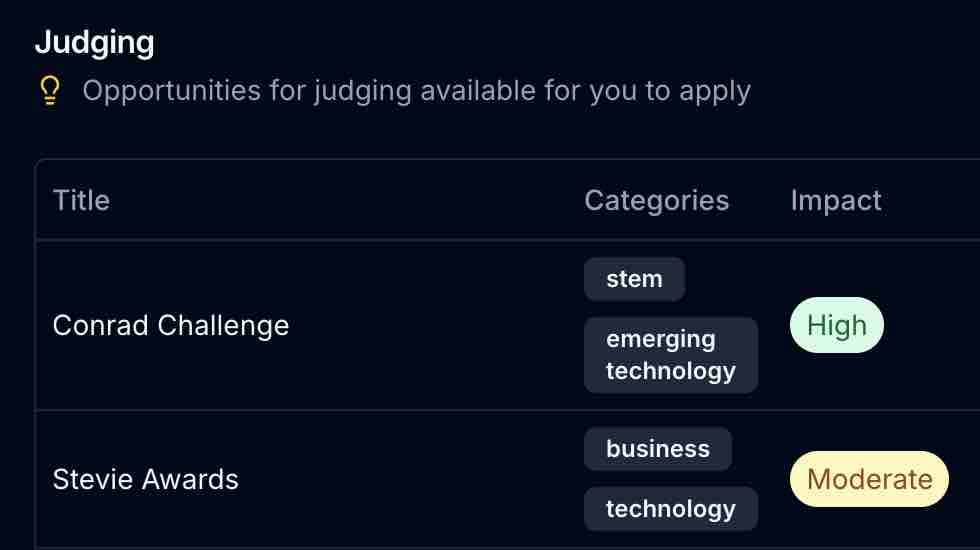Click the Impact cell in the Stevie Awards row
This screenshot has height=550, width=980.
(x=877, y=479)
